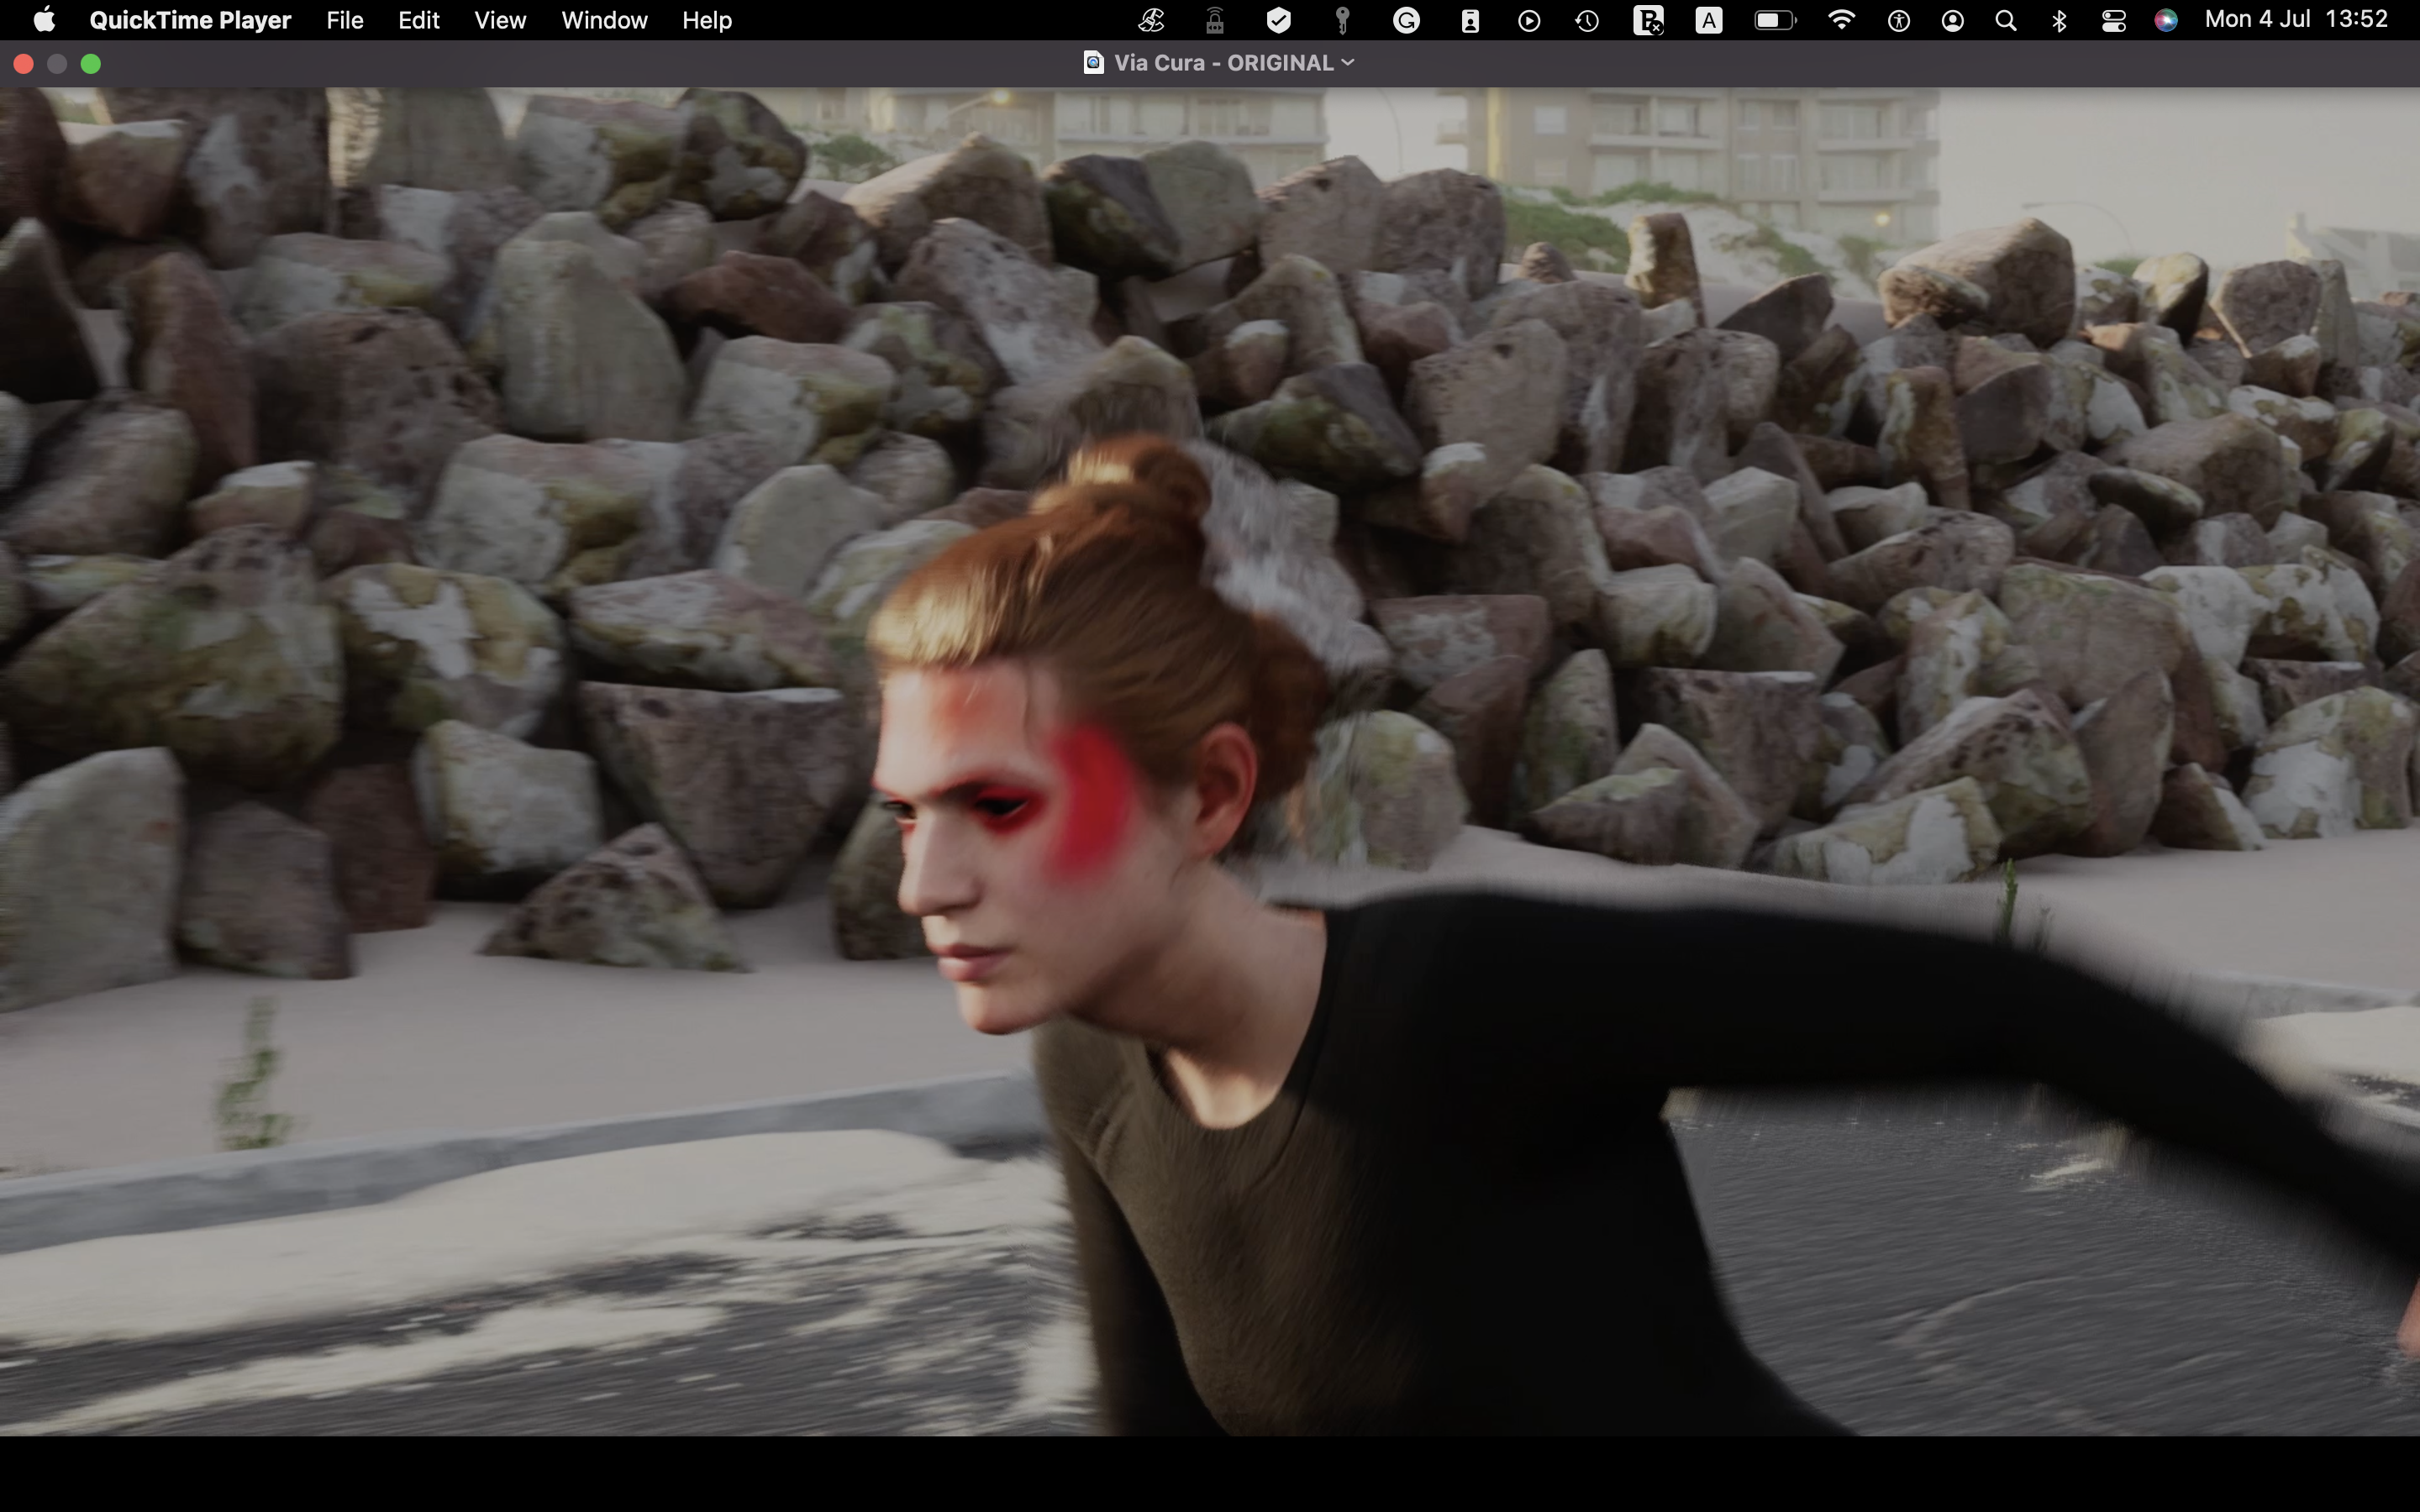Open the Window menu
Image resolution: width=2420 pixels, height=1512 pixels.
coord(604,20)
